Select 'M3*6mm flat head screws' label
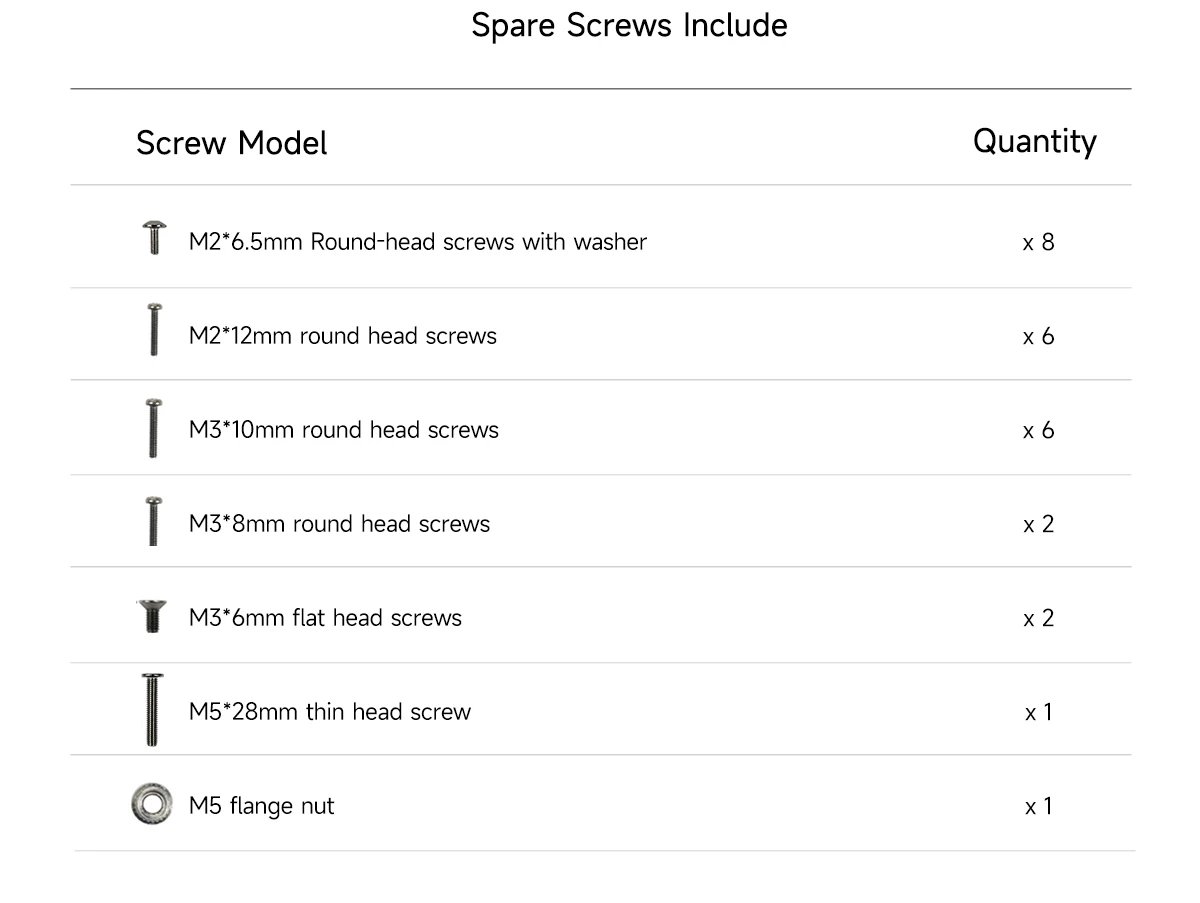The width and height of the screenshot is (1200, 903). [x=325, y=618]
